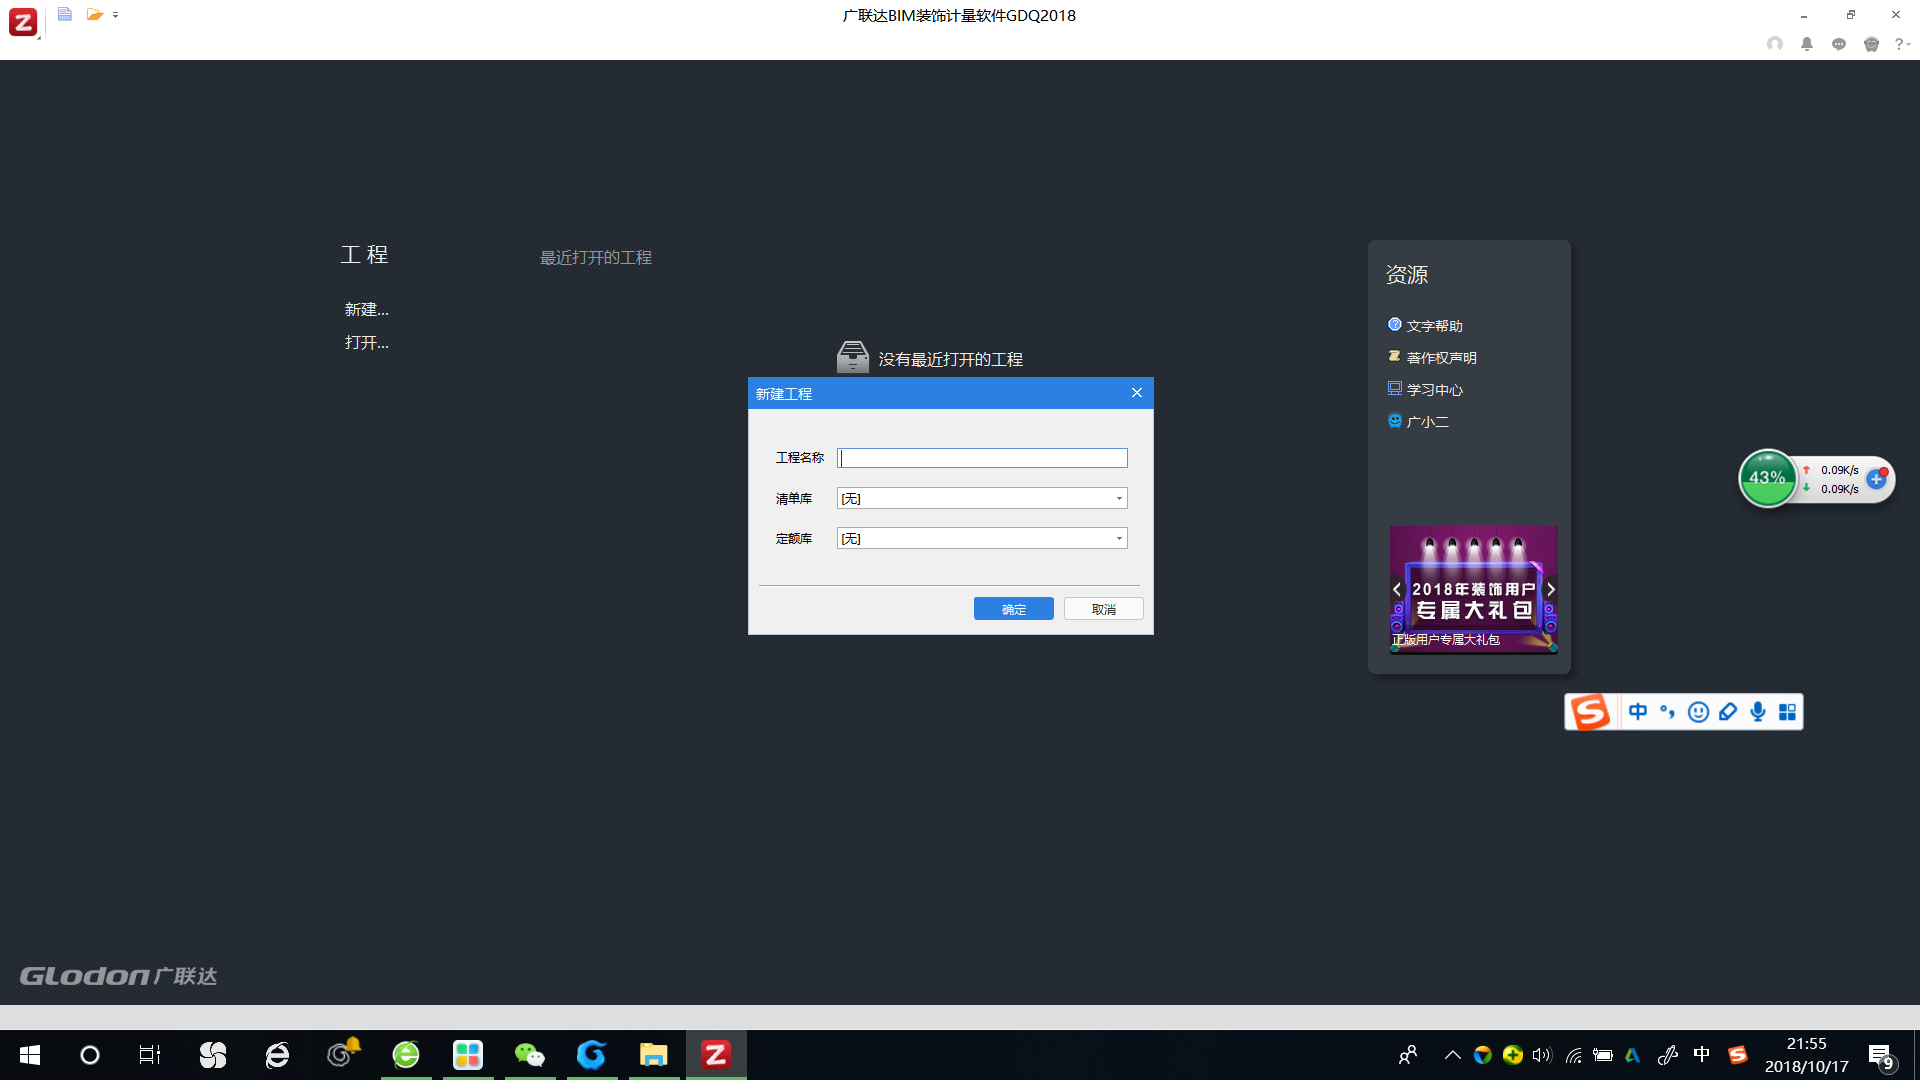
Task: Toggle Chinese/English mode 中 on IME bar
Action: (1638, 712)
